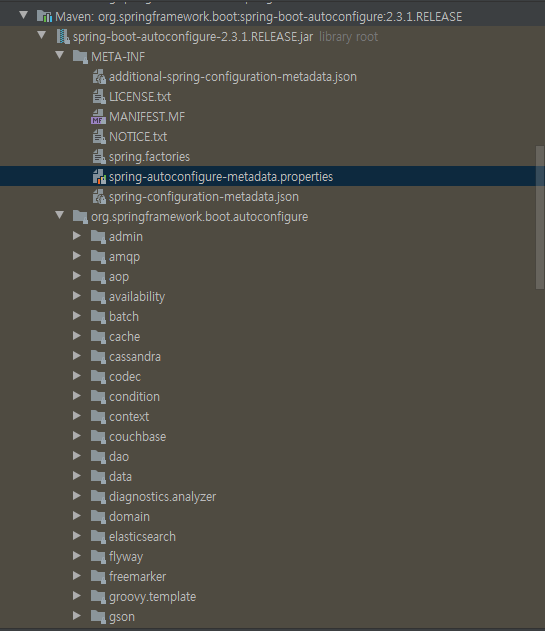The width and height of the screenshot is (545, 631).
Task: Select the MANIFEST.MF file
Action: click(x=147, y=117)
